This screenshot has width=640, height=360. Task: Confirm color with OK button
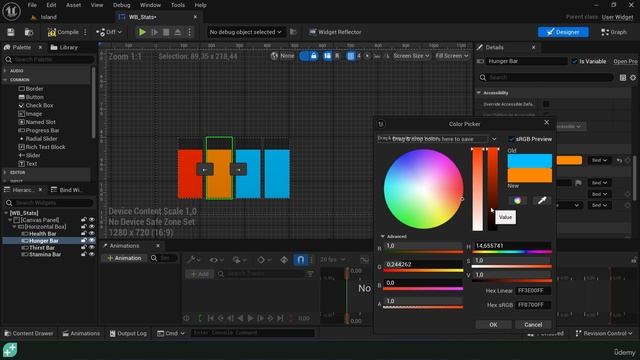pyautogui.click(x=493, y=324)
